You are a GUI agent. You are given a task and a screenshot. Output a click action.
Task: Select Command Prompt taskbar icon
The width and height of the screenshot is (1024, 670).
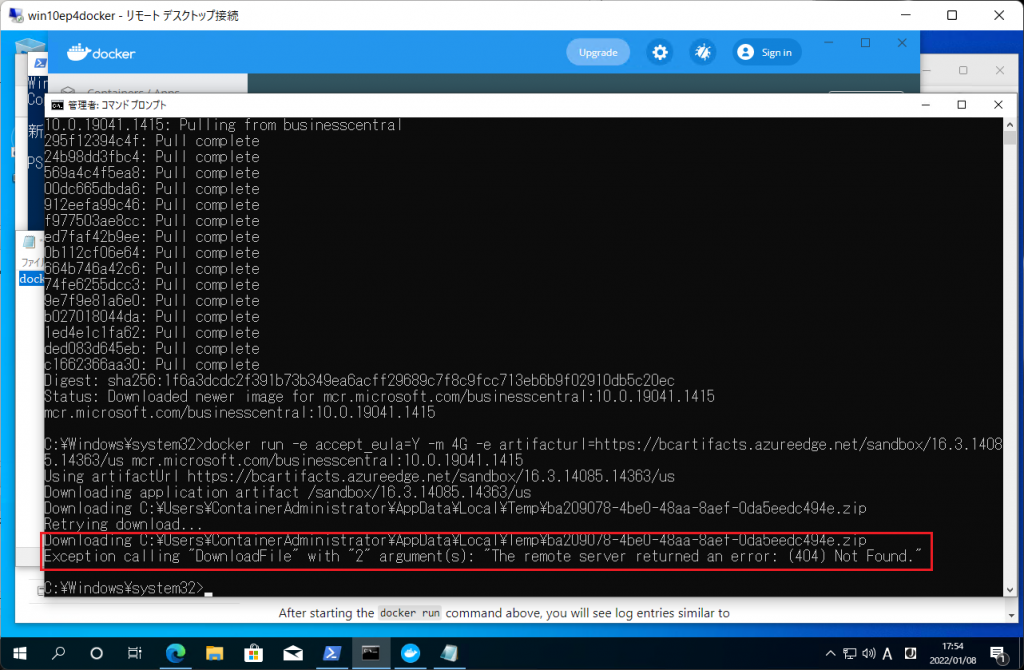point(371,653)
